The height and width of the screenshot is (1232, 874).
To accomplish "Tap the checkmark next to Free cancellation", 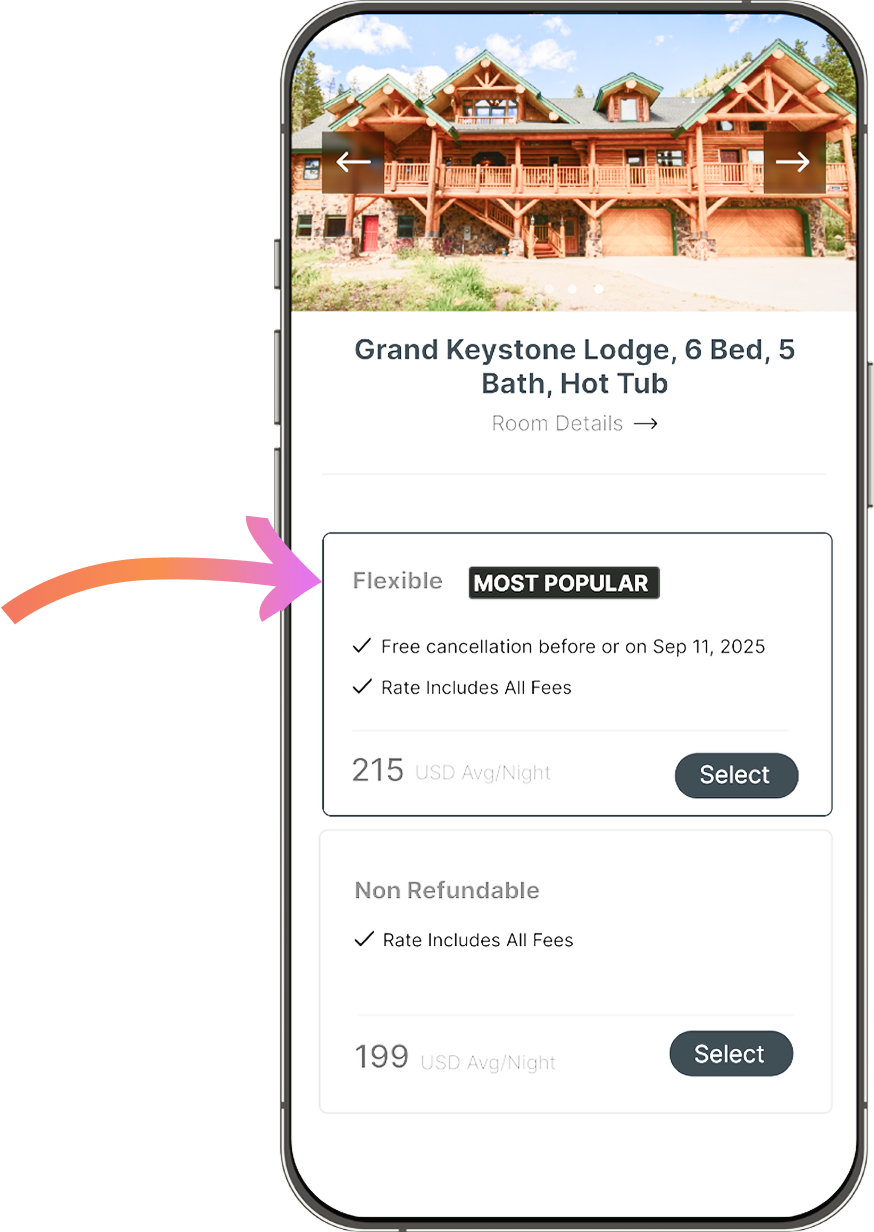I will pyautogui.click(x=362, y=646).
